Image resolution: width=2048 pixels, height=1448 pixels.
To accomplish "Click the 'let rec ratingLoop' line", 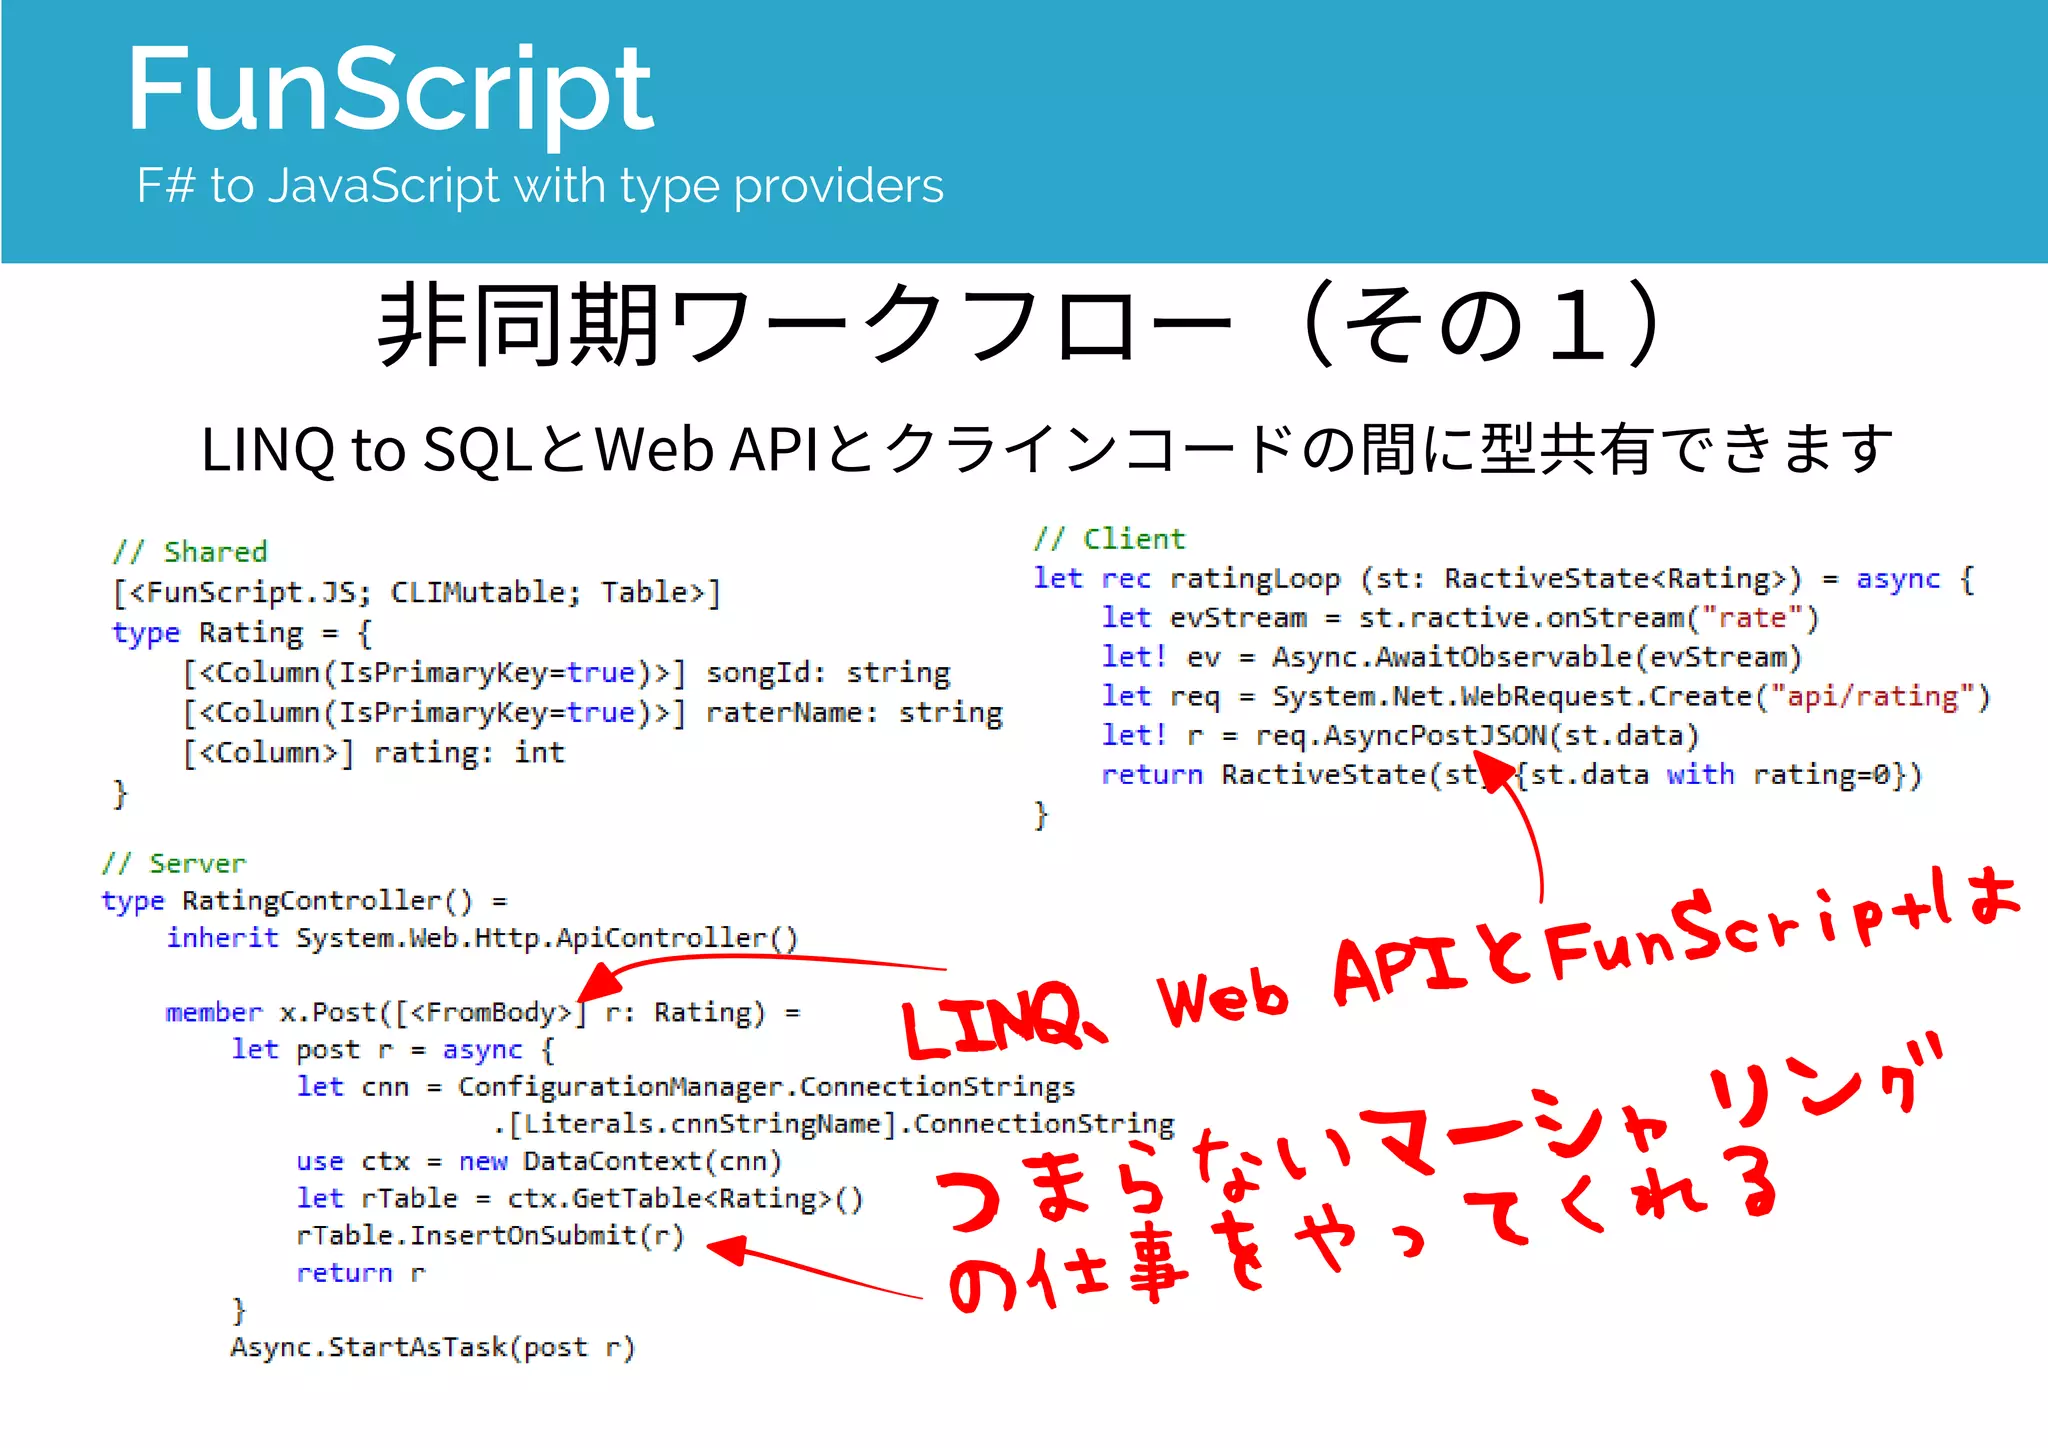I will [1504, 579].
